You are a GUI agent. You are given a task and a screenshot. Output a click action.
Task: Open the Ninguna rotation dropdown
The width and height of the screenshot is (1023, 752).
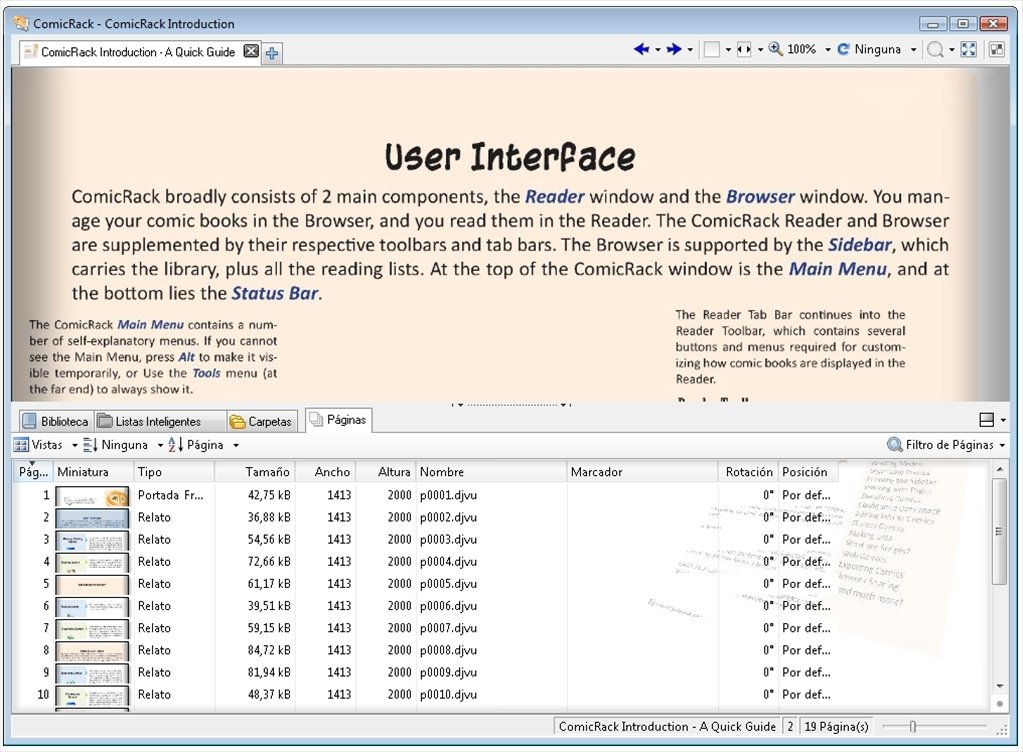click(x=913, y=50)
